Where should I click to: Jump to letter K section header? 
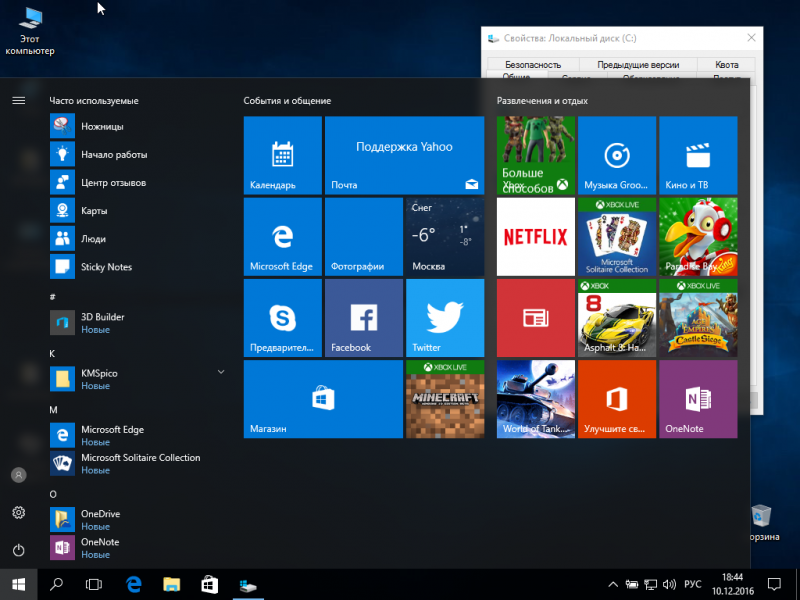[52, 354]
